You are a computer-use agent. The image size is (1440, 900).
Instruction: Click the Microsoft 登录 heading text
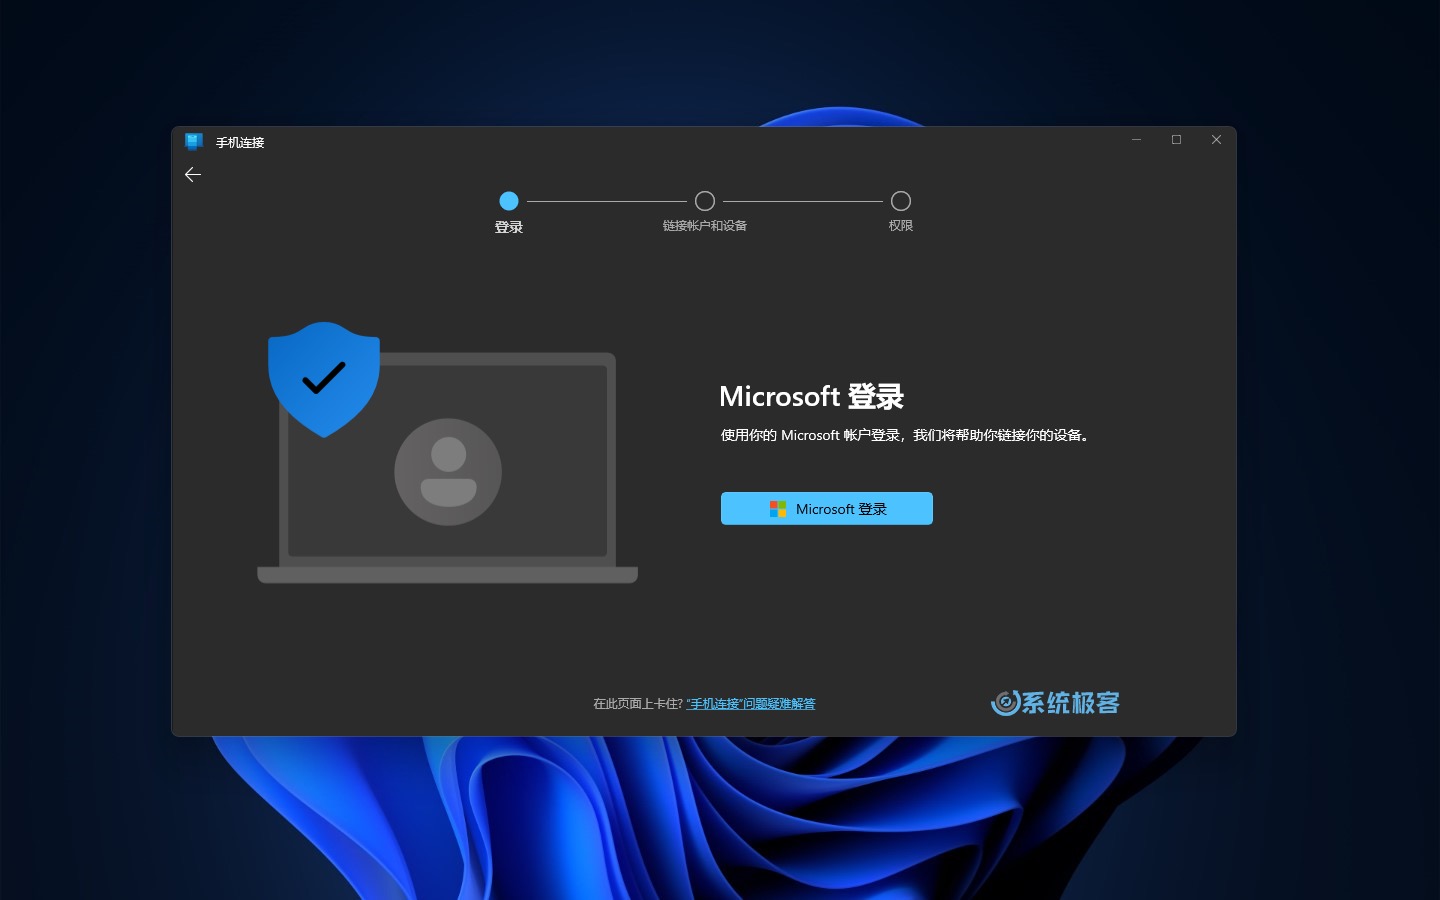811,396
